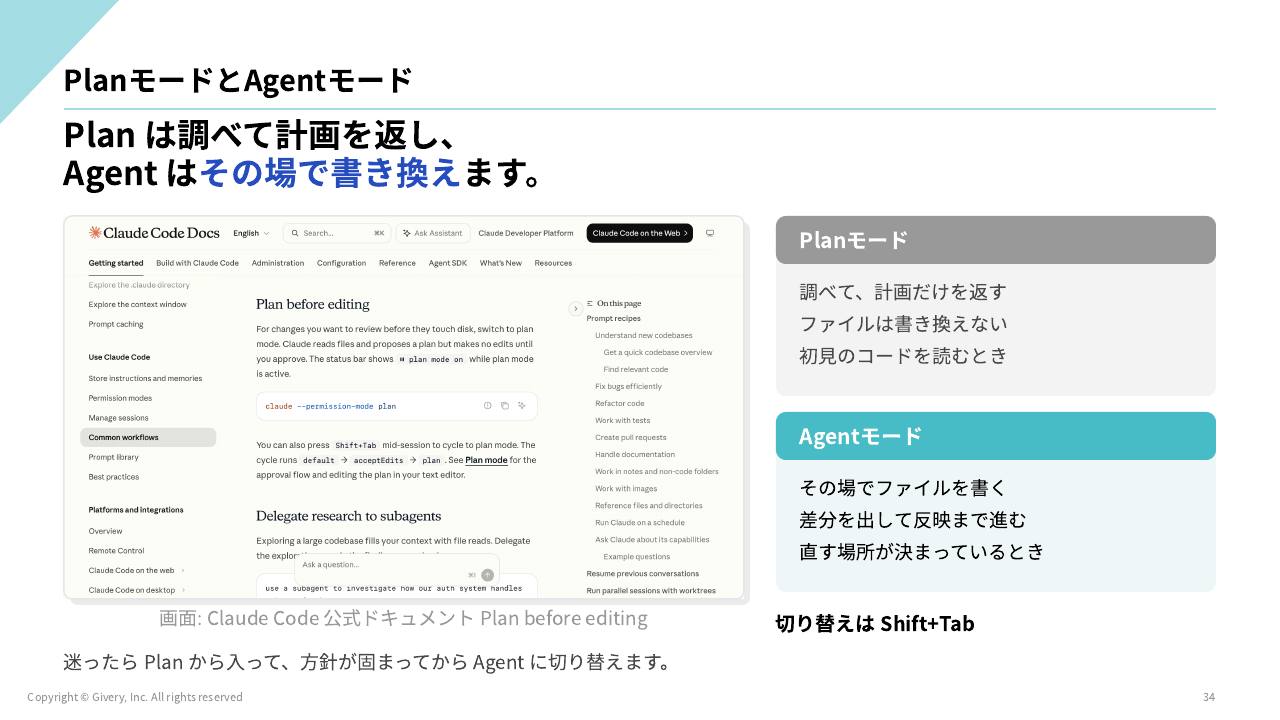This screenshot has height=720, width=1280.
Task: Send the question with the arrow button
Action: 487,575
